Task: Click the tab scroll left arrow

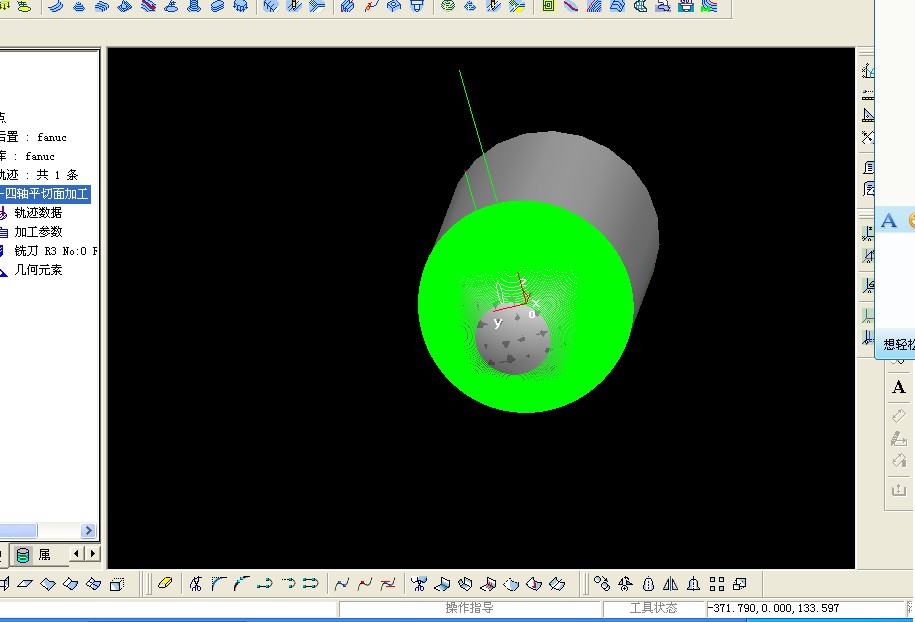Action: [75, 554]
